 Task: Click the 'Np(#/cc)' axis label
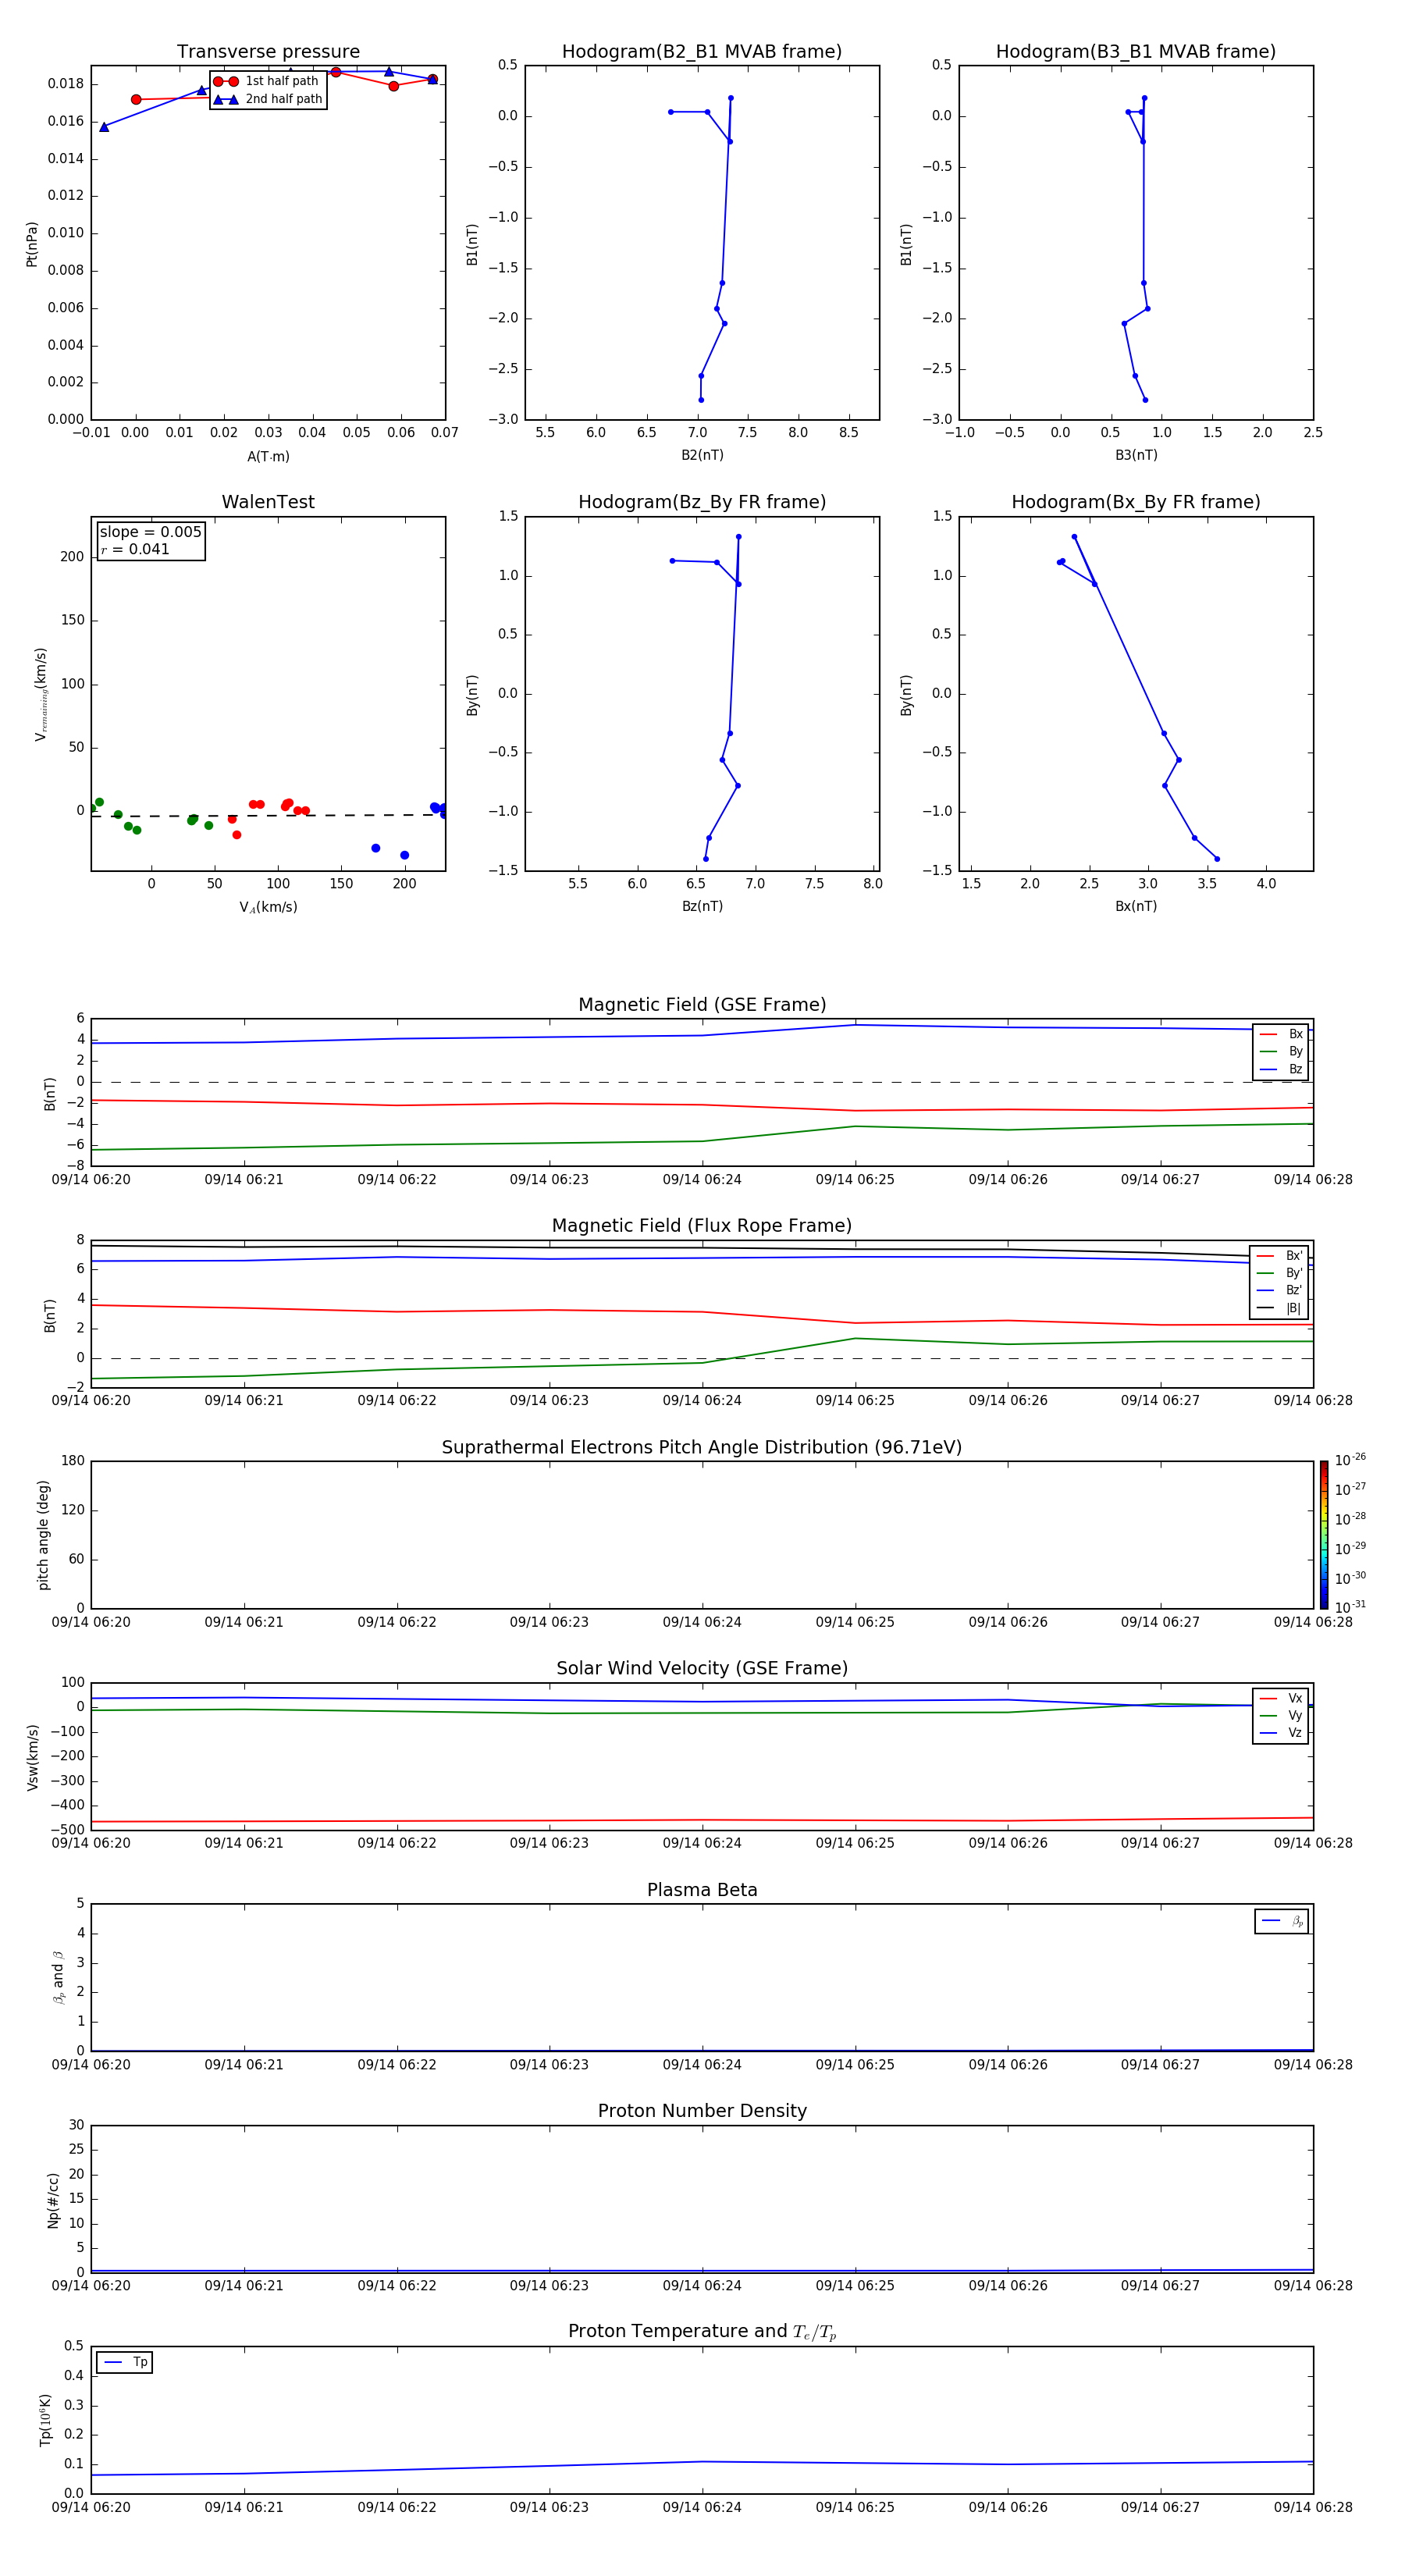click(53, 2200)
